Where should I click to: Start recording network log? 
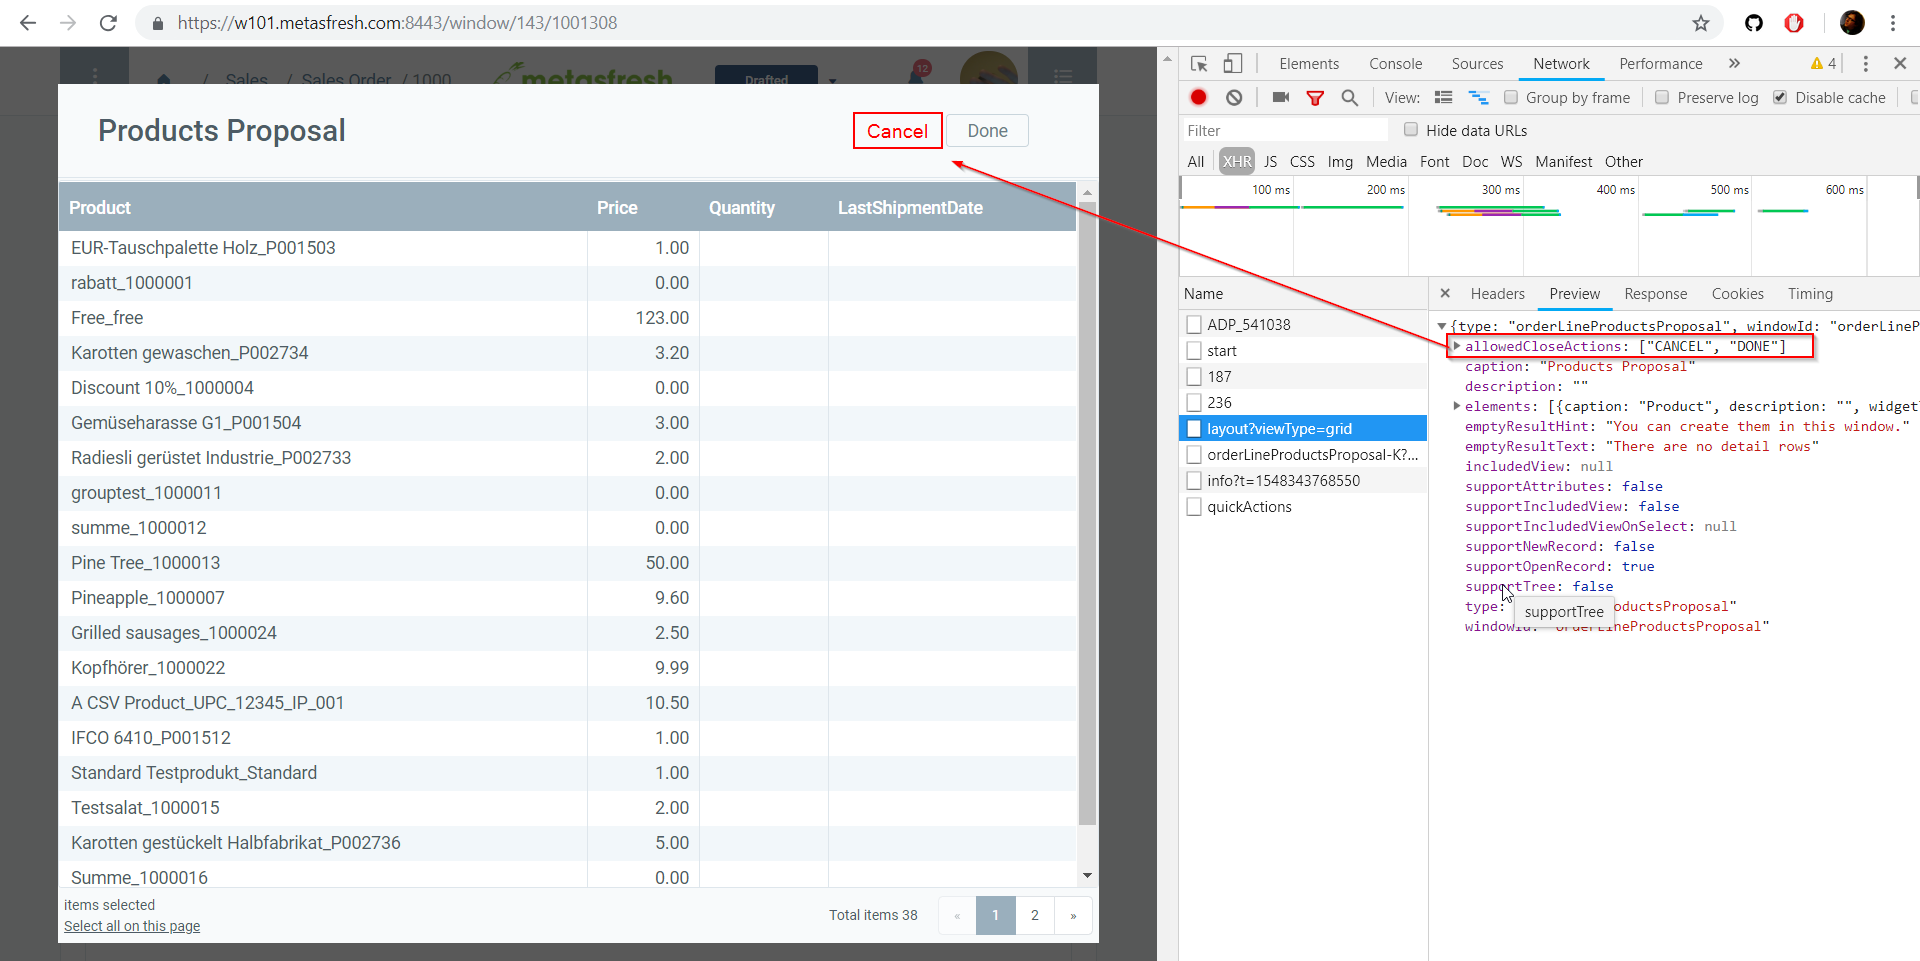(1199, 97)
